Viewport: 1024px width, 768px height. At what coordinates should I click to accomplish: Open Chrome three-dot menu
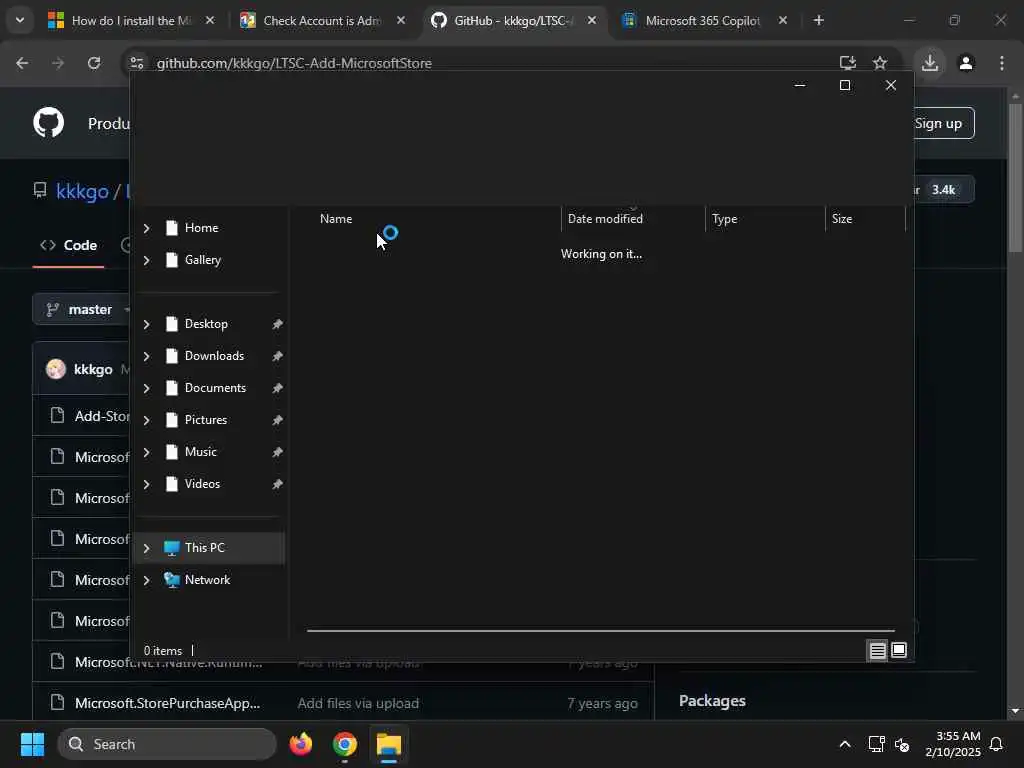click(x=1002, y=63)
